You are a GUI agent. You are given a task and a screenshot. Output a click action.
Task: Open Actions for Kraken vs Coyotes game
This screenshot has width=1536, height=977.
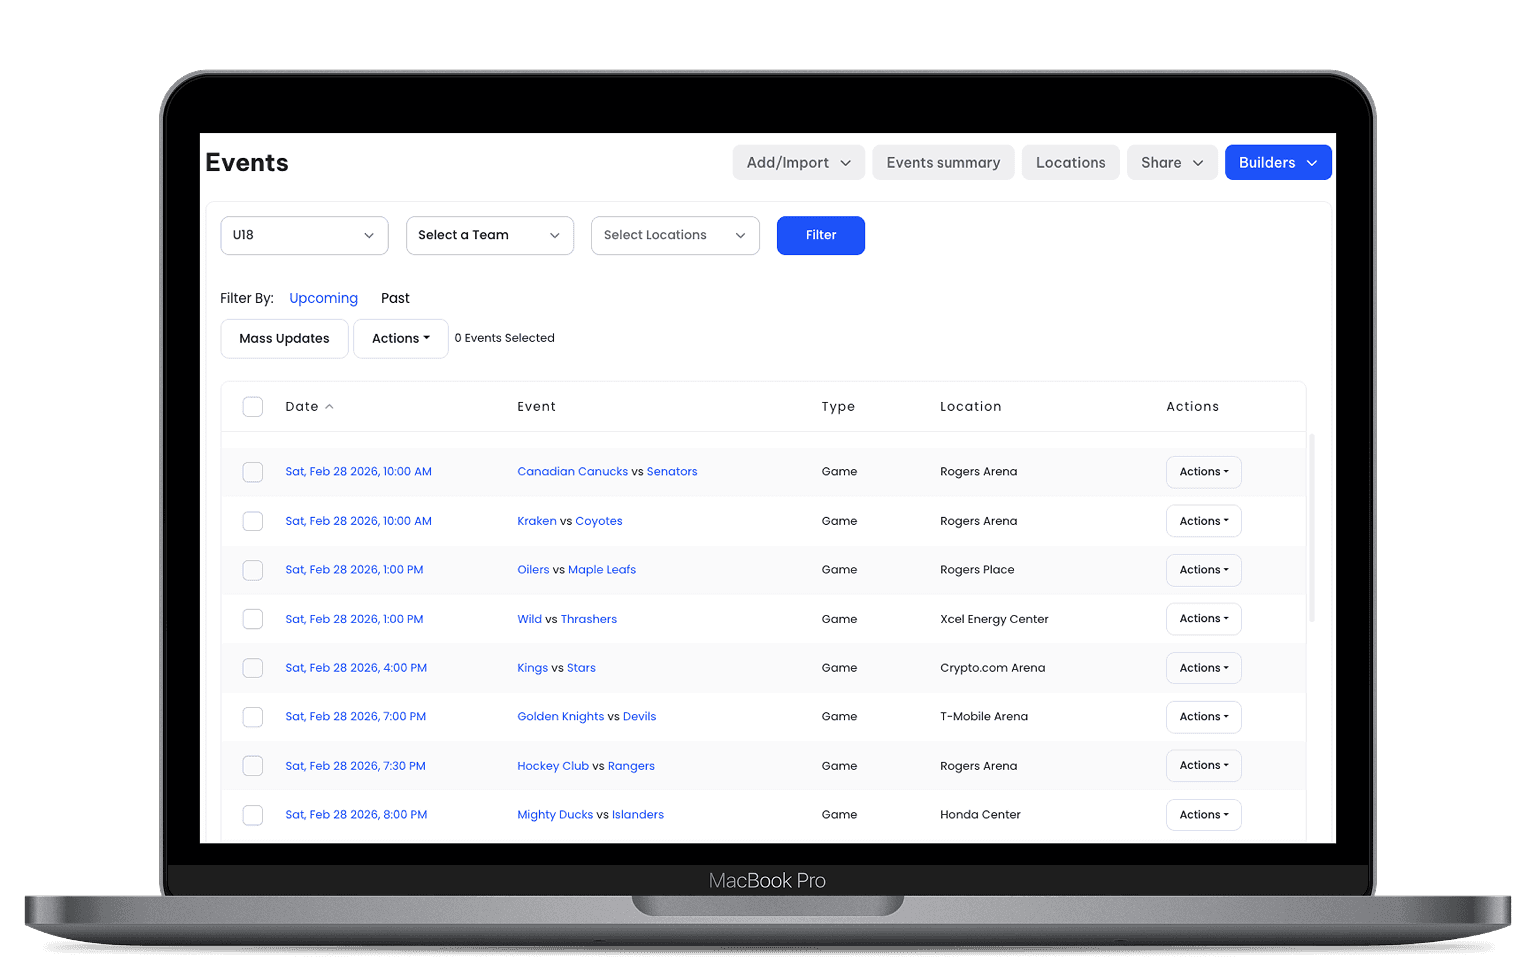point(1204,521)
